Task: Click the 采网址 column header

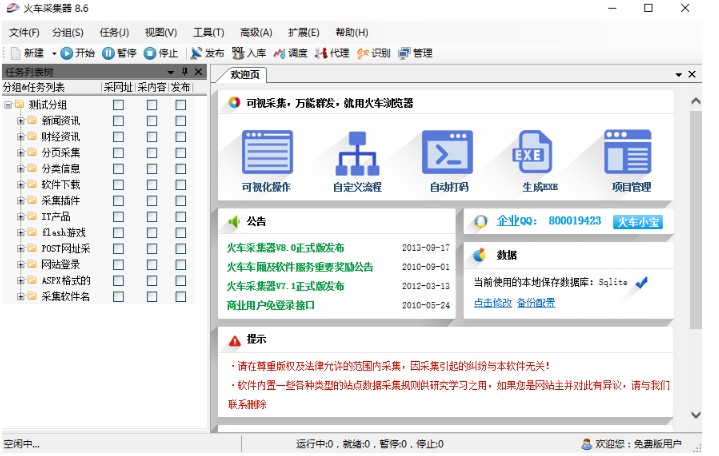Action: point(118,87)
